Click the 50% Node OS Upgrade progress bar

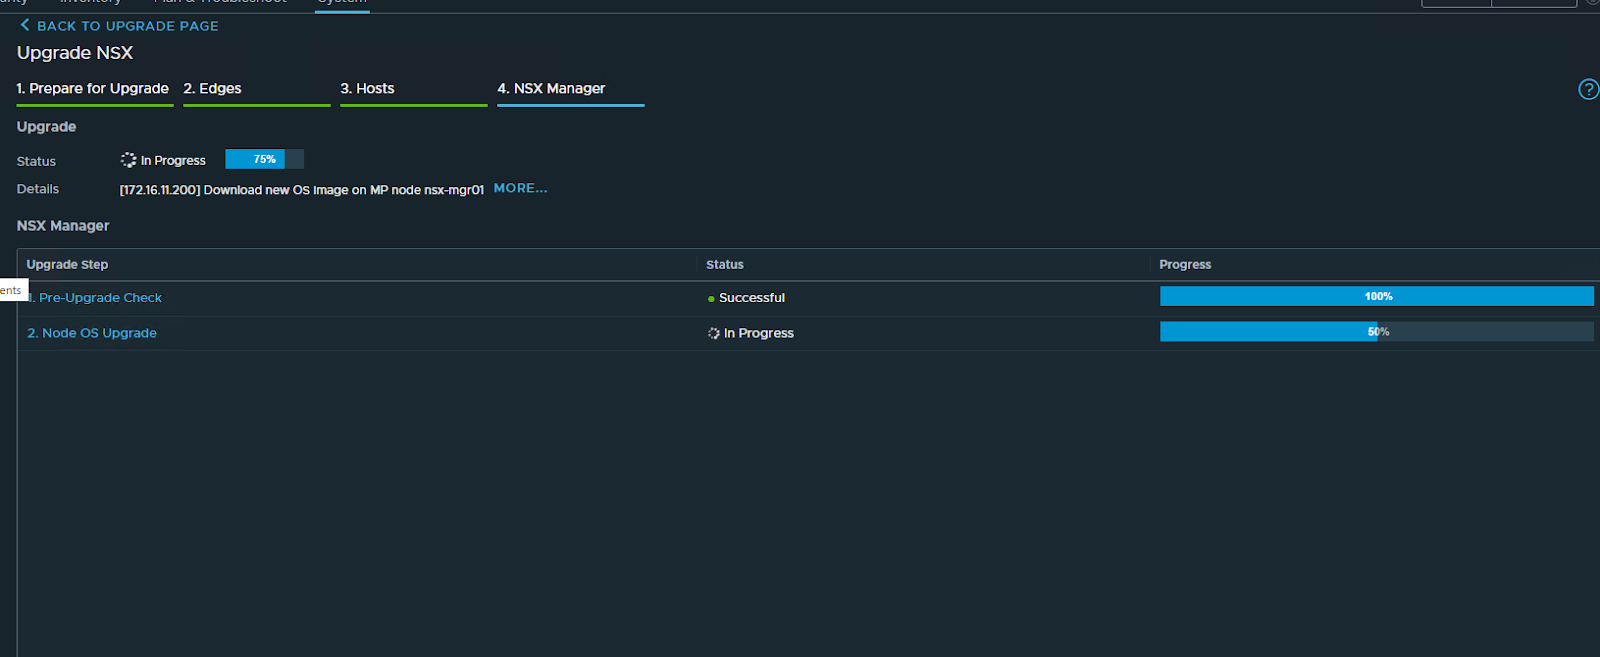click(x=1377, y=331)
